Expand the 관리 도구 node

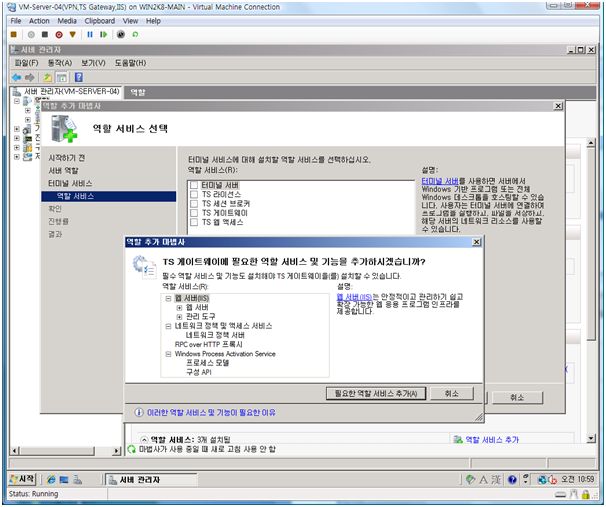tap(179, 317)
